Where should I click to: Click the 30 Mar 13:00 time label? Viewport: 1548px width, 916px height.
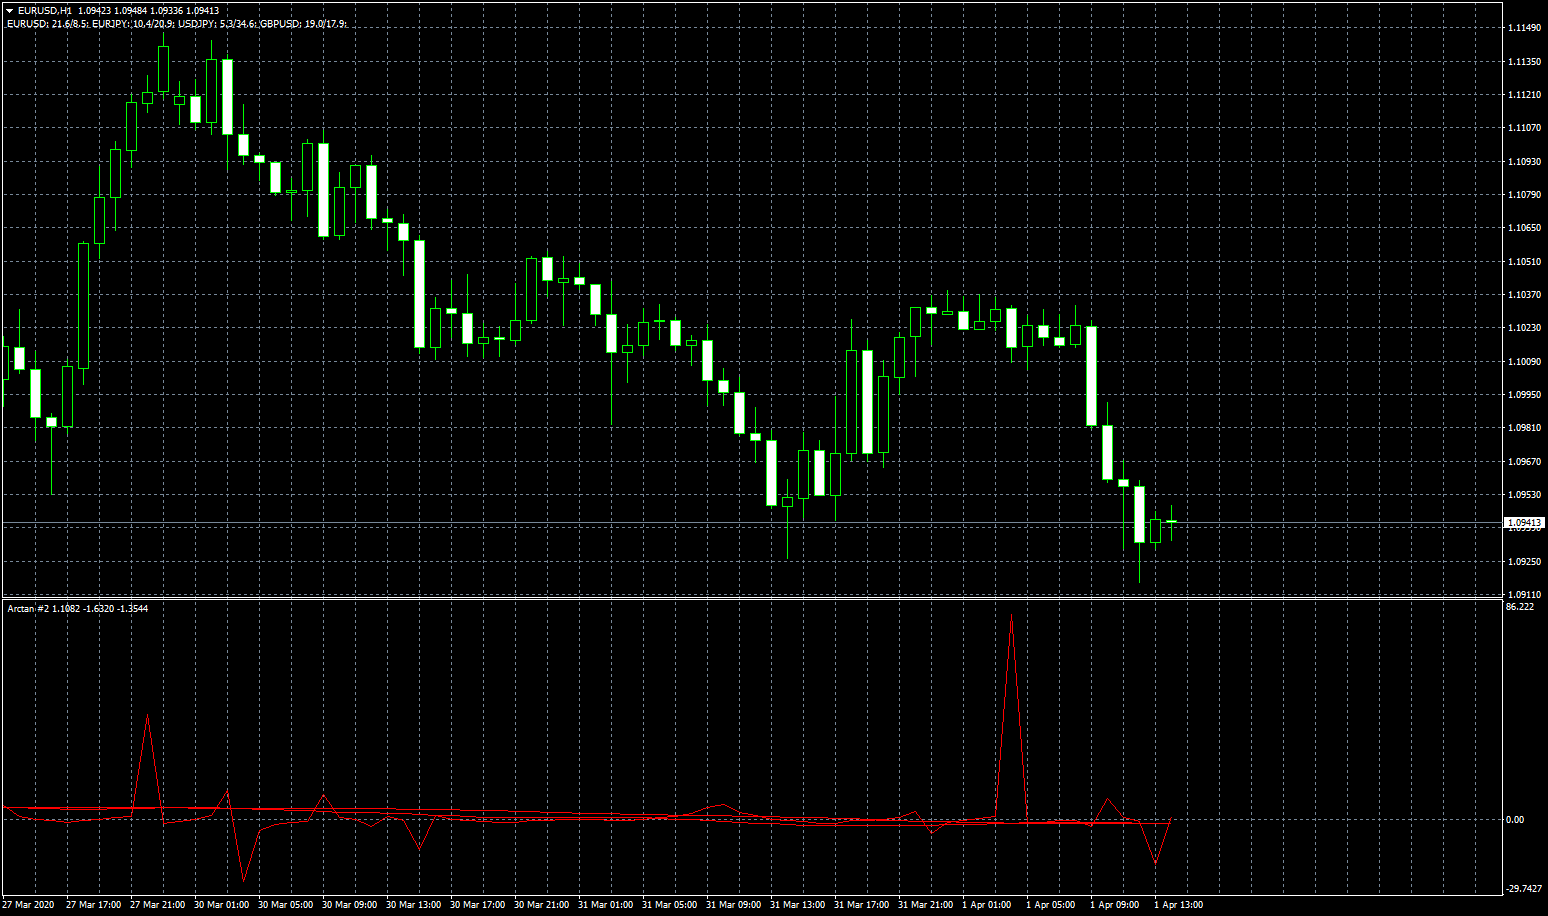tap(413, 905)
